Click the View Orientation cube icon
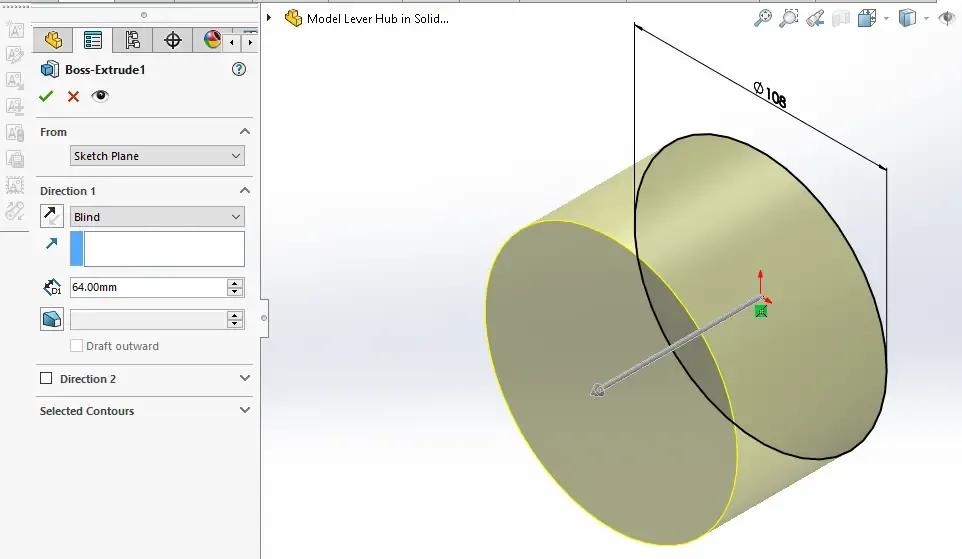The width and height of the screenshot is (962, 559). click(867, 18)
